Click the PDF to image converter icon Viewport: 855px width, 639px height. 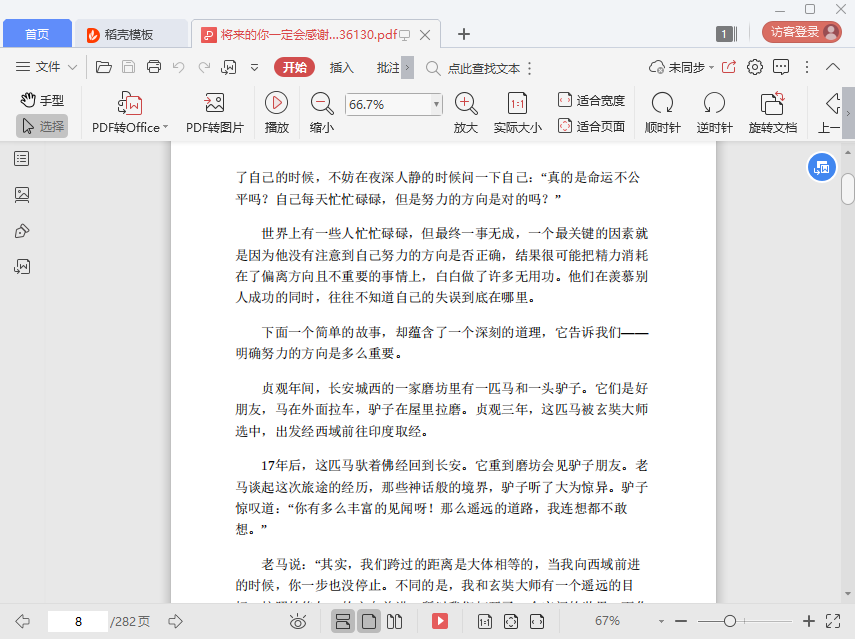214,103
